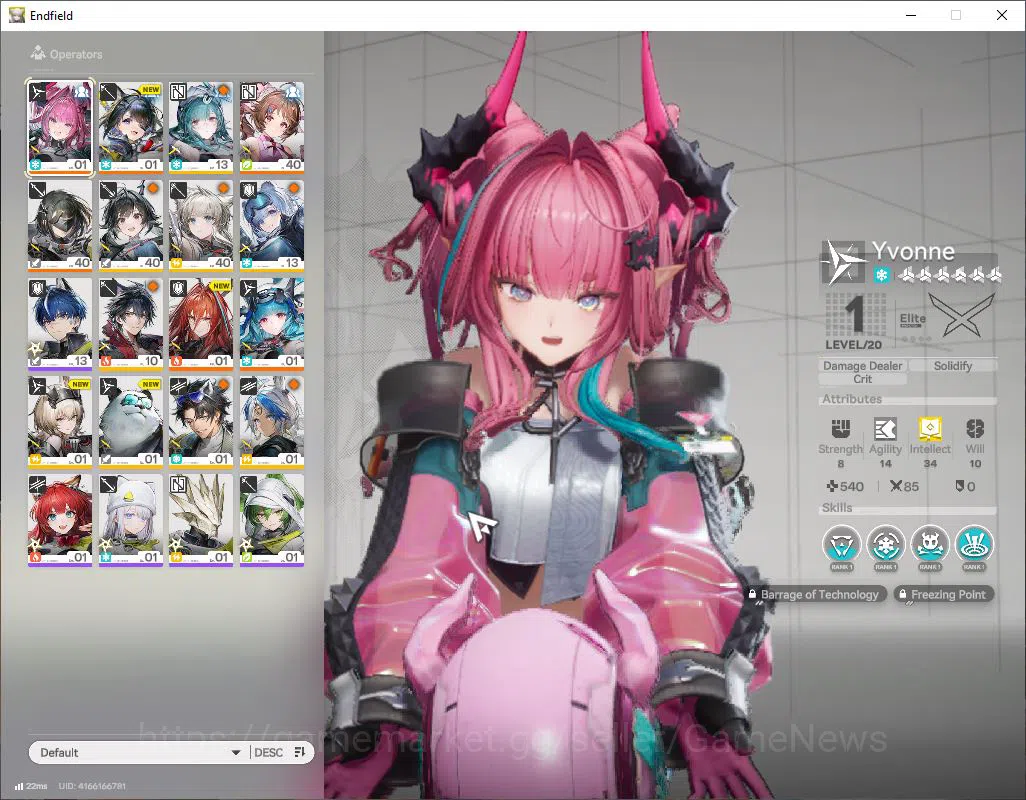This screenshot has height=800, width=1026.
Task: Click the skull crossbones skill icon
Action: pyautogui.click(x=930, y=544)
